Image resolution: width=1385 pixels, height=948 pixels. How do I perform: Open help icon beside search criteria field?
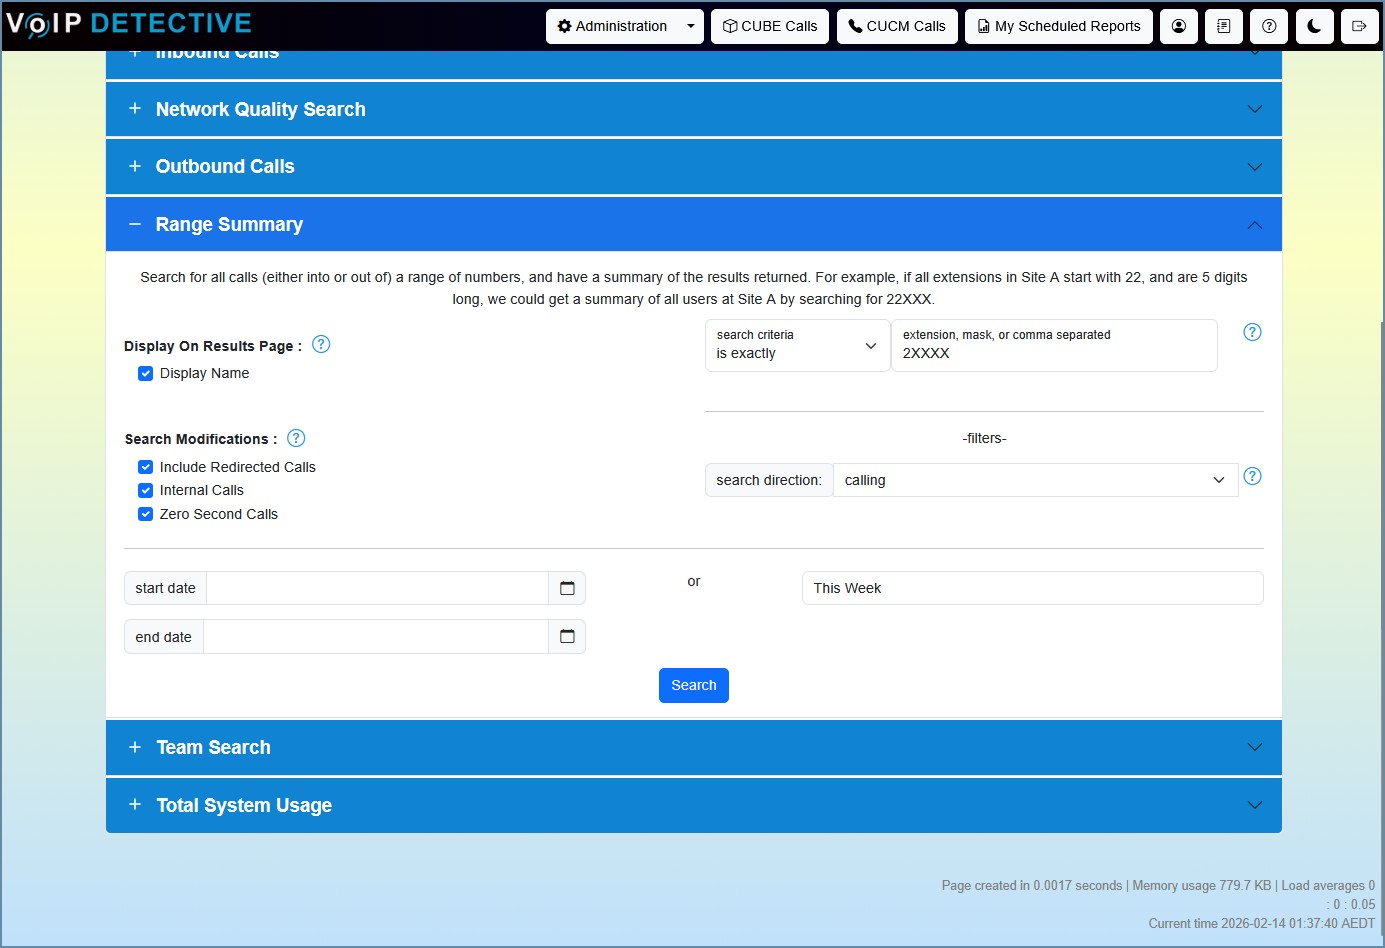[1252, 332]
